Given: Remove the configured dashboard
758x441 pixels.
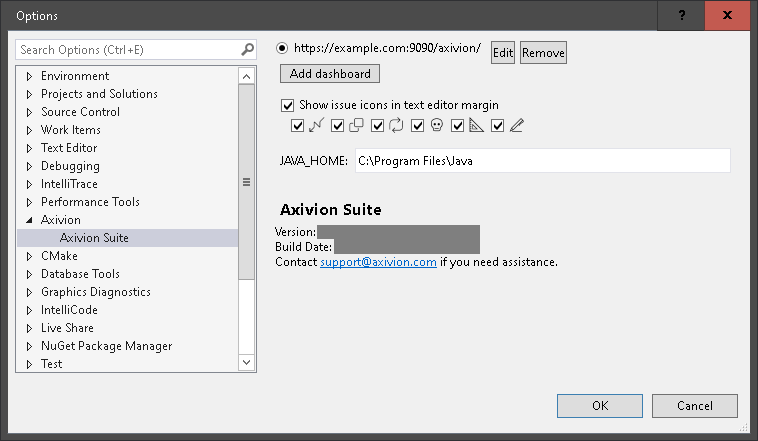Looking at the screenshot, I should click(543, 53).
